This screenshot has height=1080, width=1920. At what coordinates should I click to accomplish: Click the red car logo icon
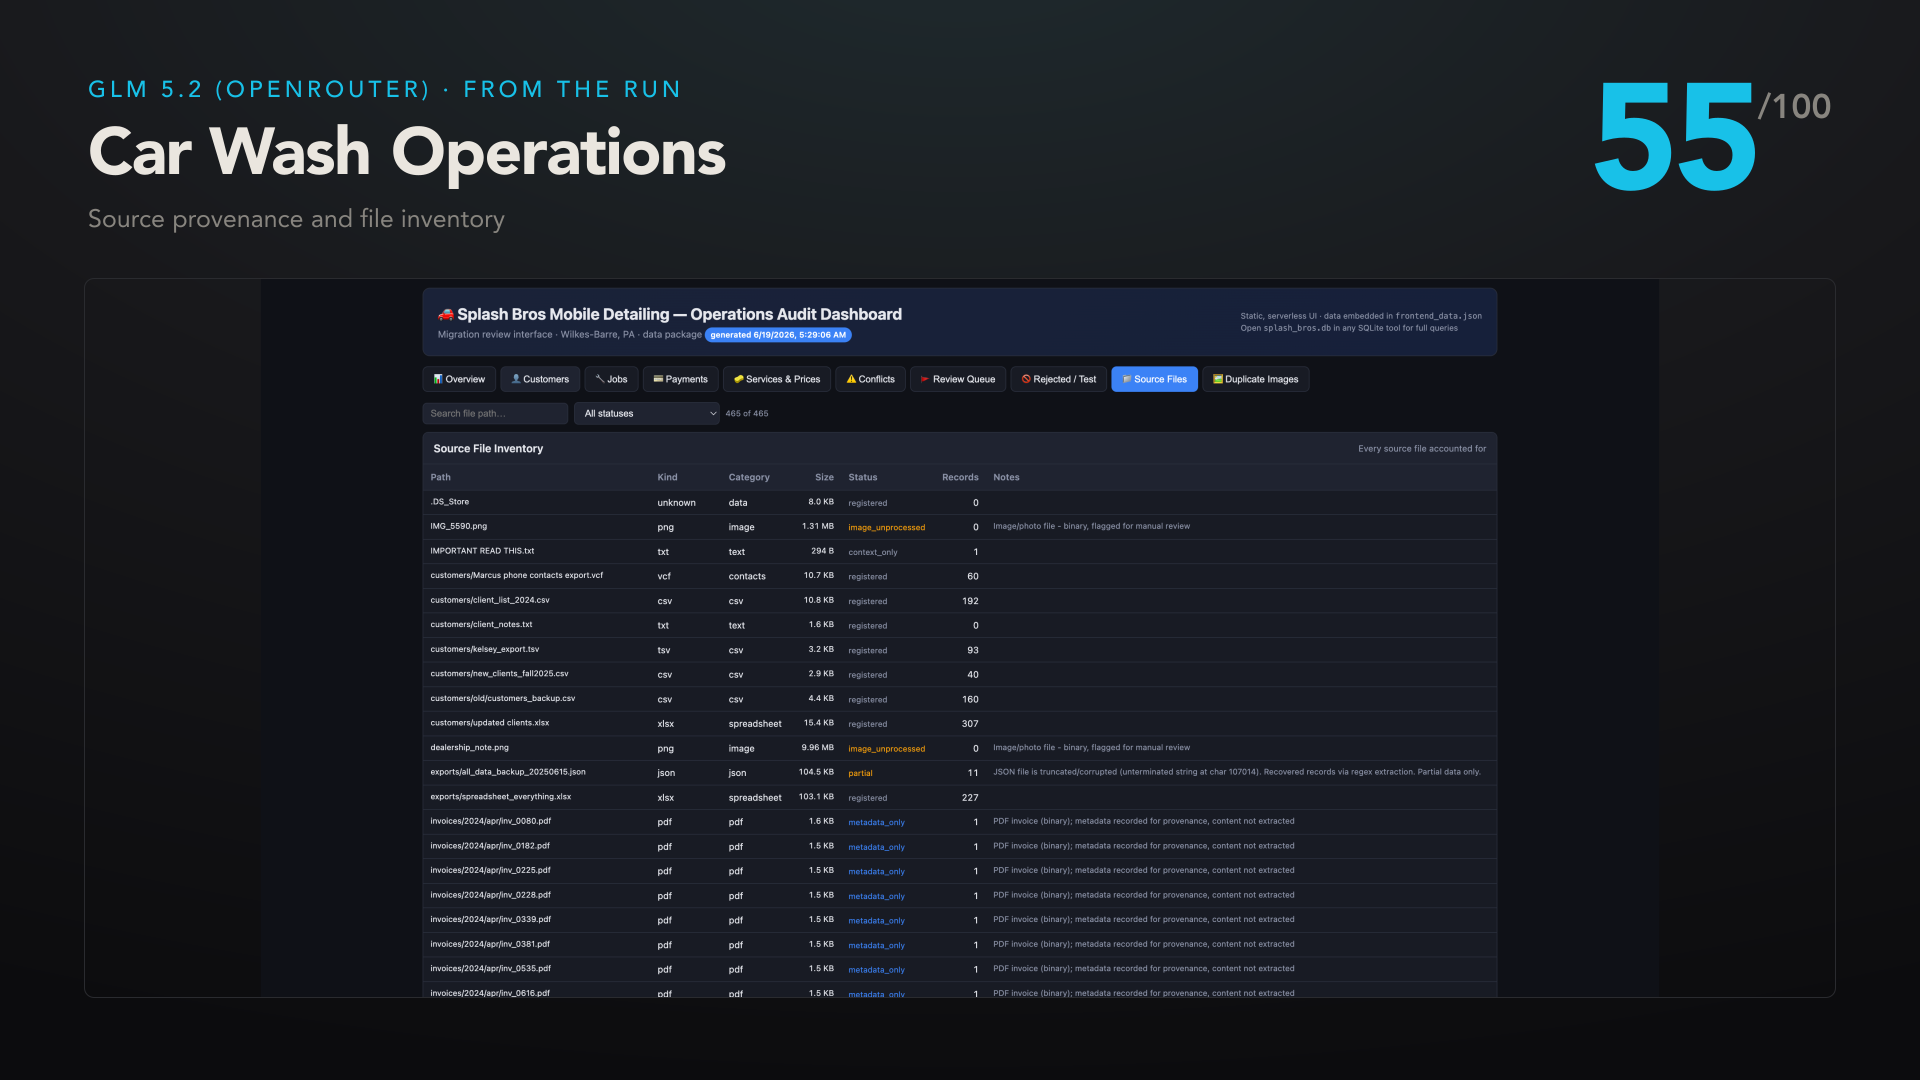446,314
